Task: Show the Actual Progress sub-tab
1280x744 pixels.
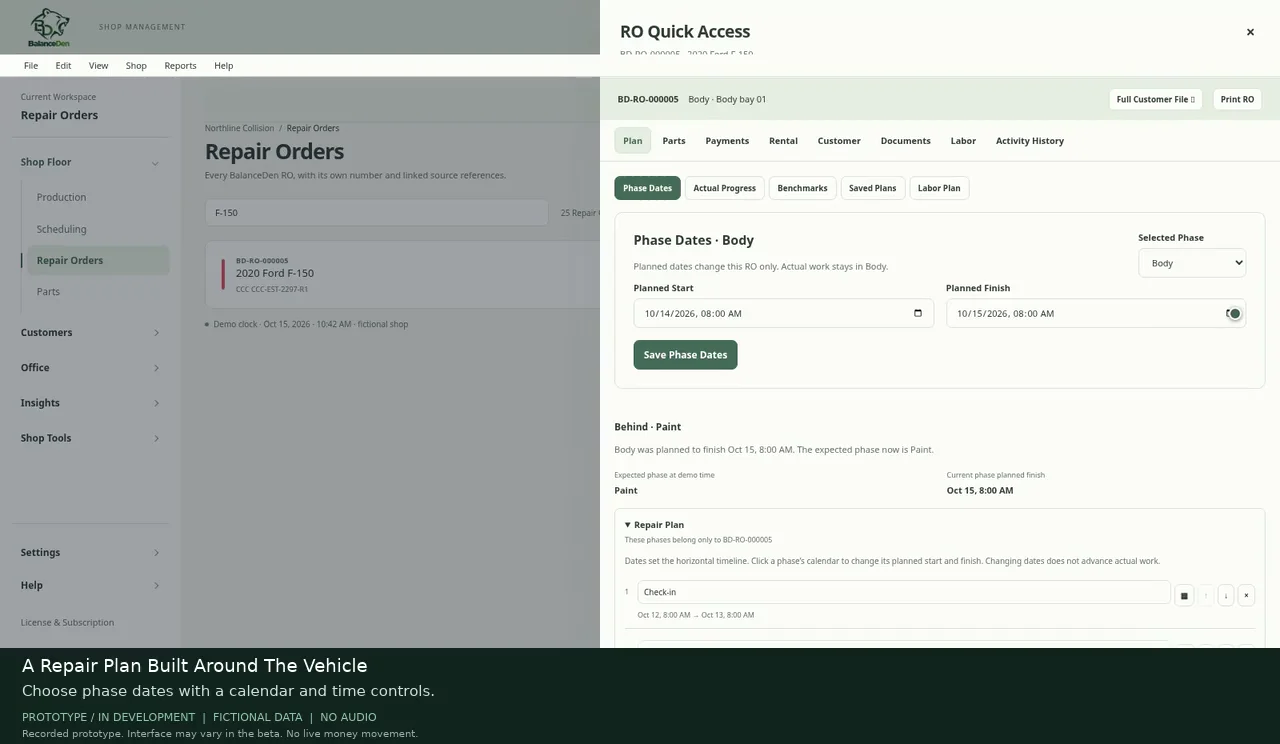Action: point(725,188)
